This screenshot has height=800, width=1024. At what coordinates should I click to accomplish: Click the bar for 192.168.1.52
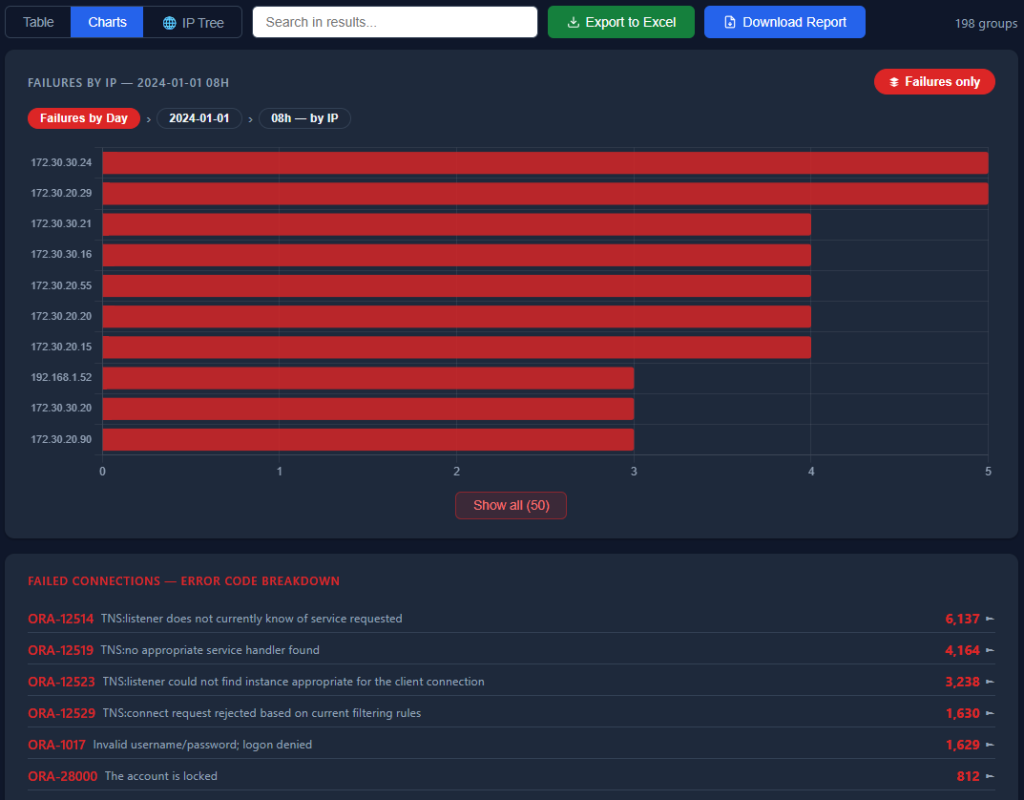point(368,378)
